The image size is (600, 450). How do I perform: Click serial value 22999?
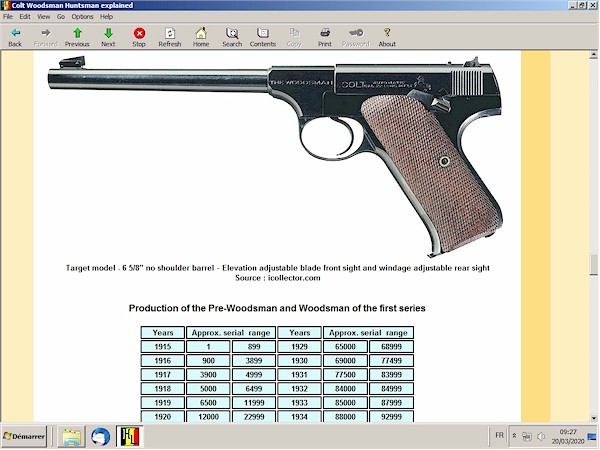pos(254,417)
